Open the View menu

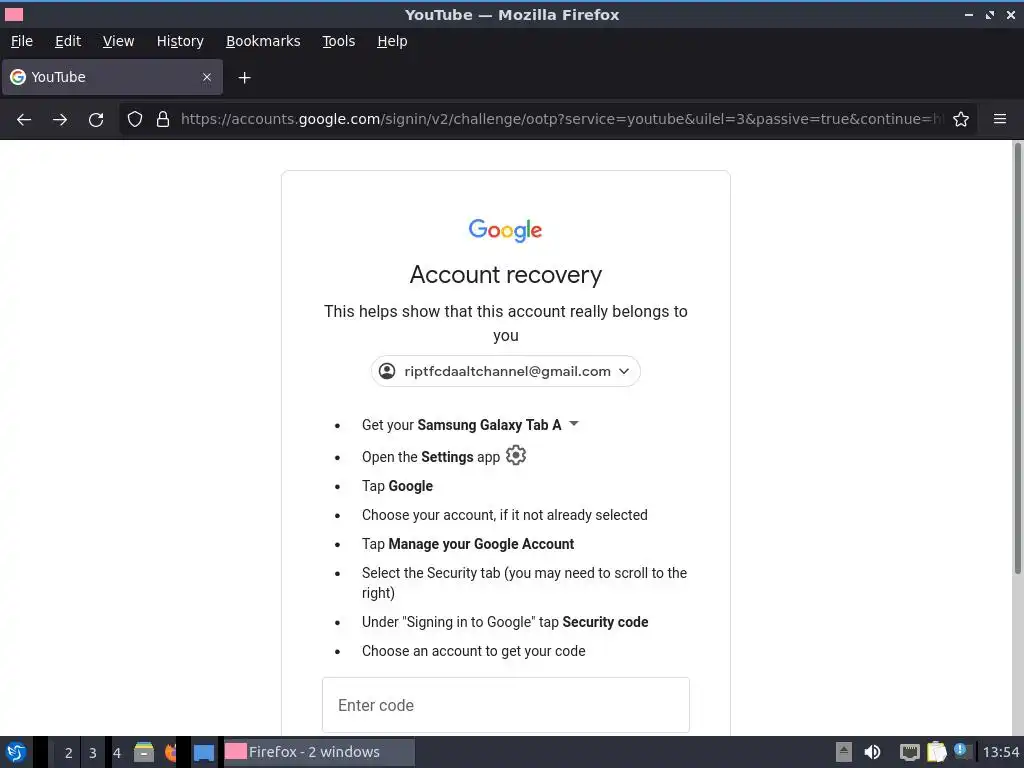pyautogui.click(x=118, y=41)
